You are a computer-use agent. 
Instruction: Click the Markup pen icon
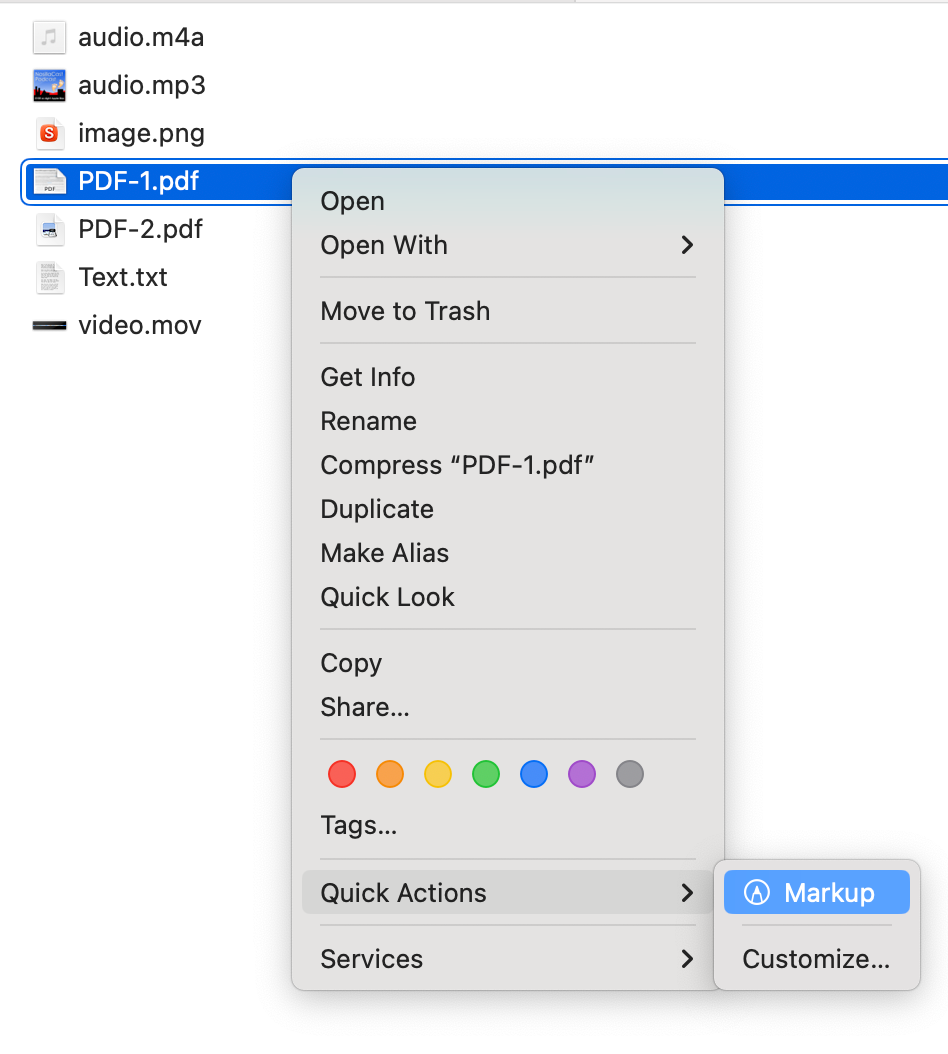tap(758, 893)
